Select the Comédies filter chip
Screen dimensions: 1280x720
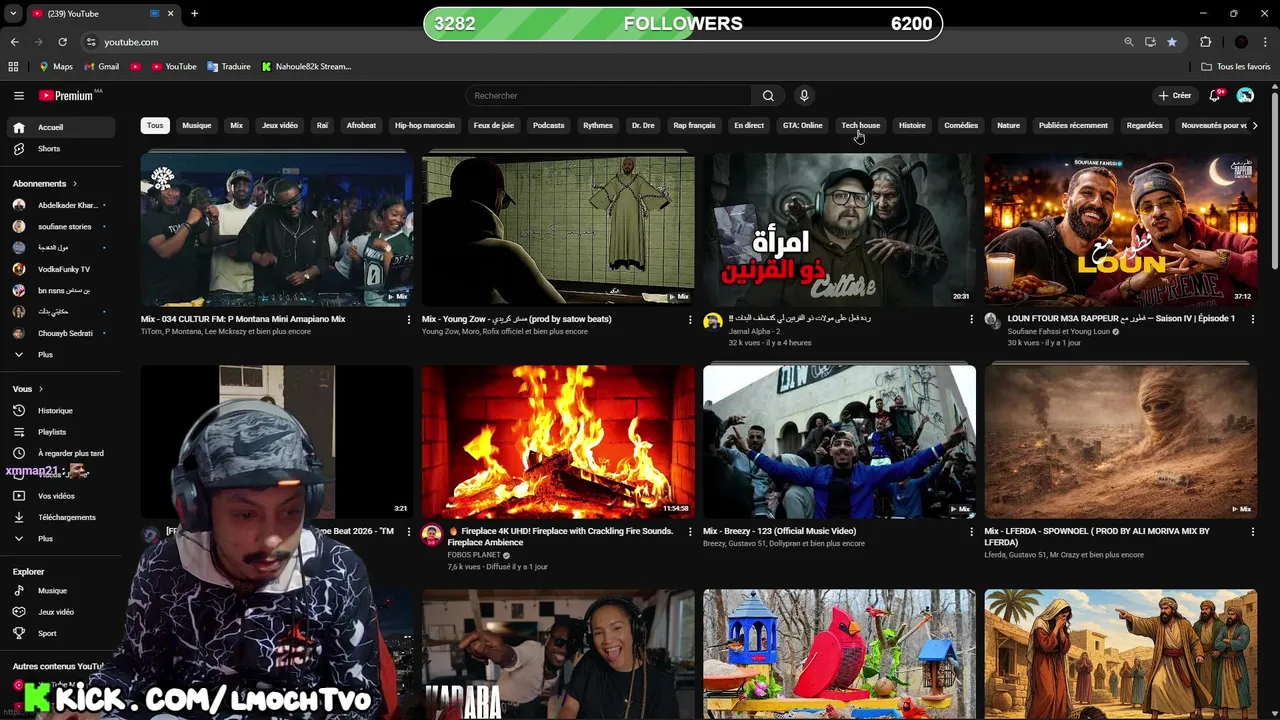[x=961, y=126]
